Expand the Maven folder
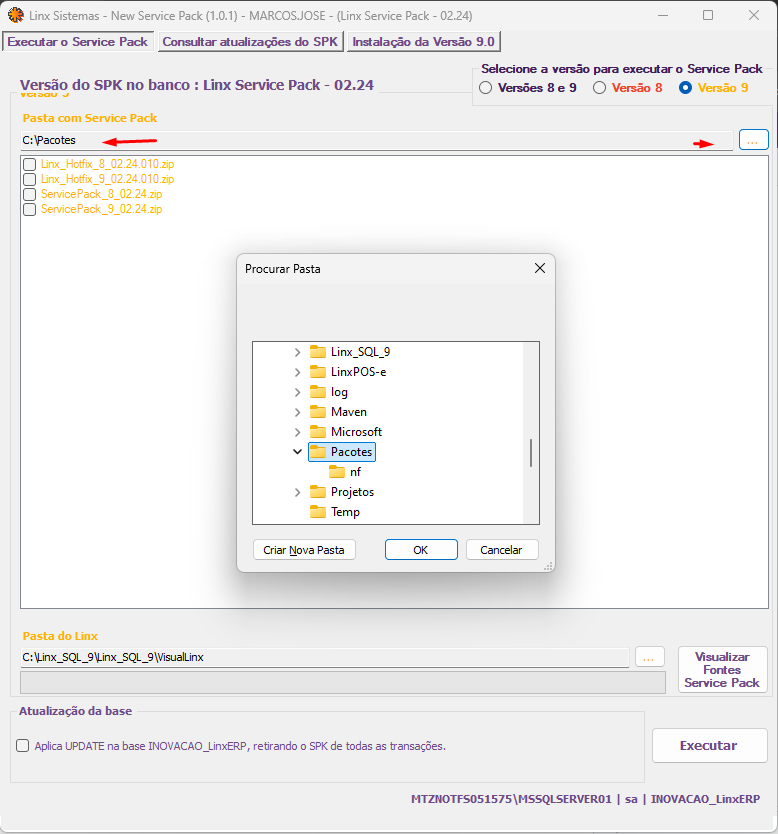Screen dimensions: 778x834 297,412
